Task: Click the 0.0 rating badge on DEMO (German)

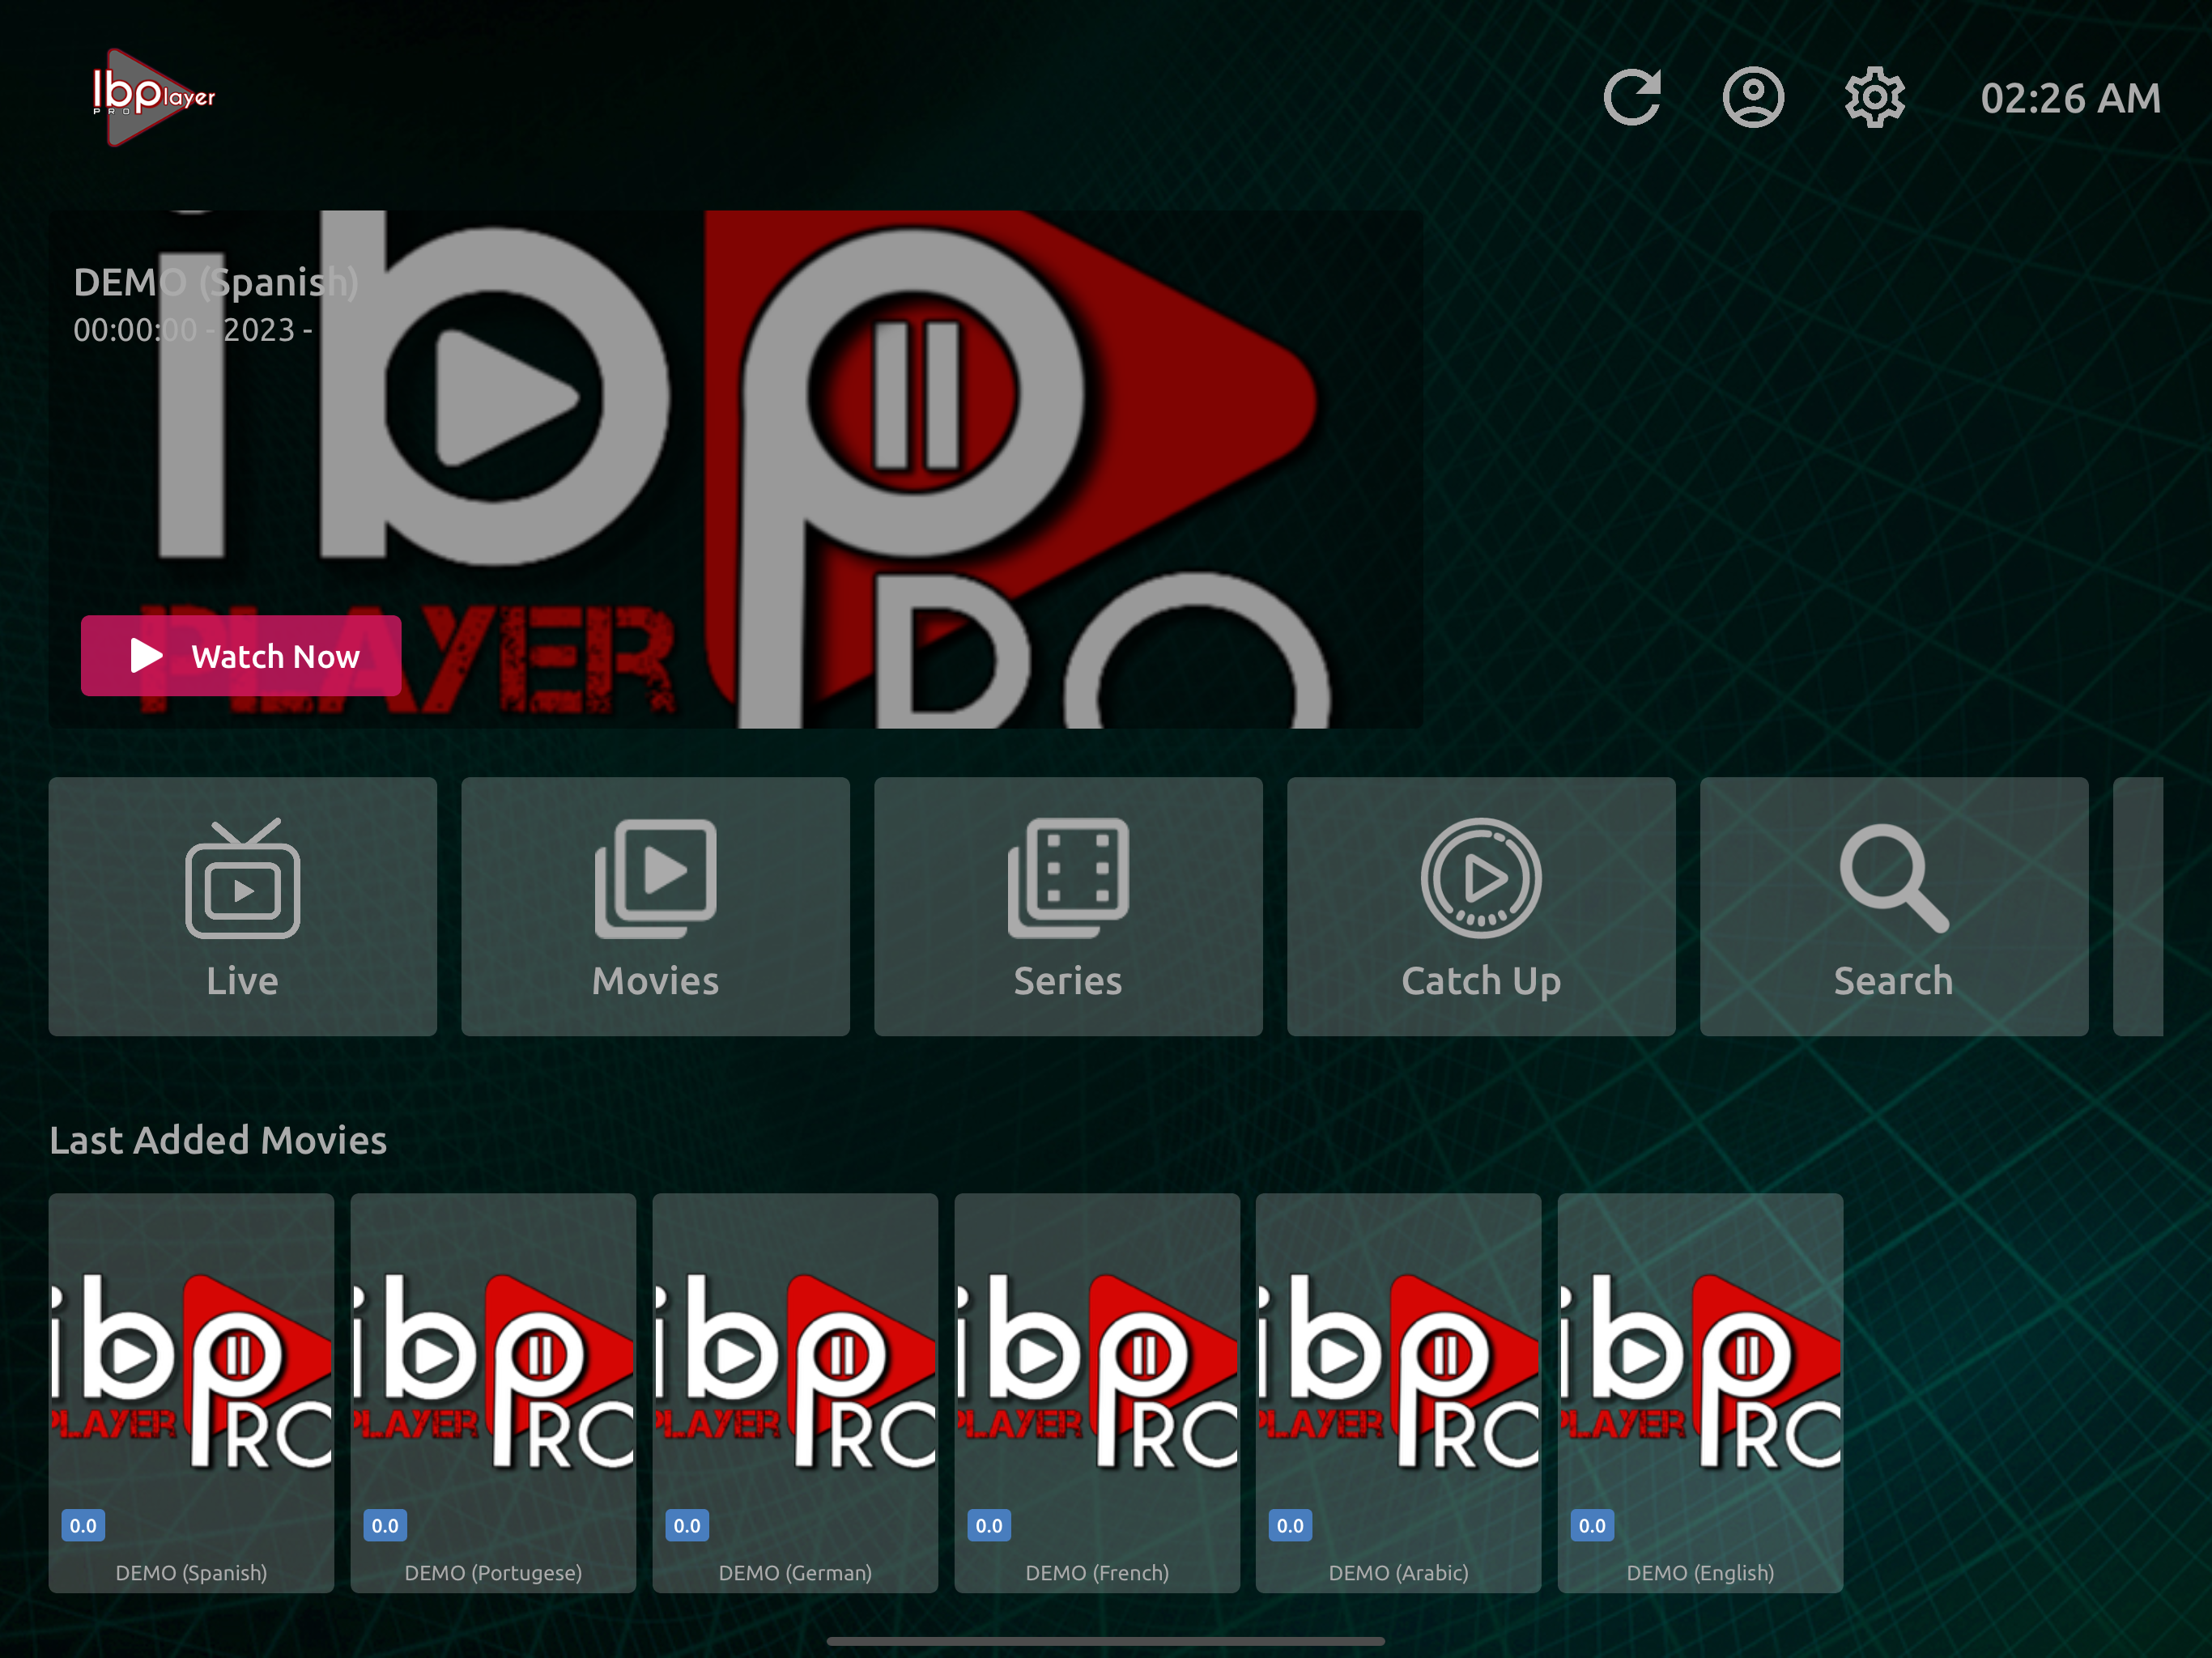Action: click(687, 1525)
